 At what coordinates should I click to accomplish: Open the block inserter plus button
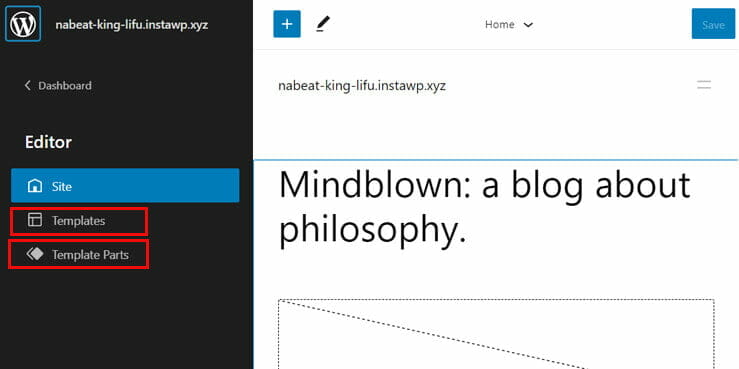287,24
